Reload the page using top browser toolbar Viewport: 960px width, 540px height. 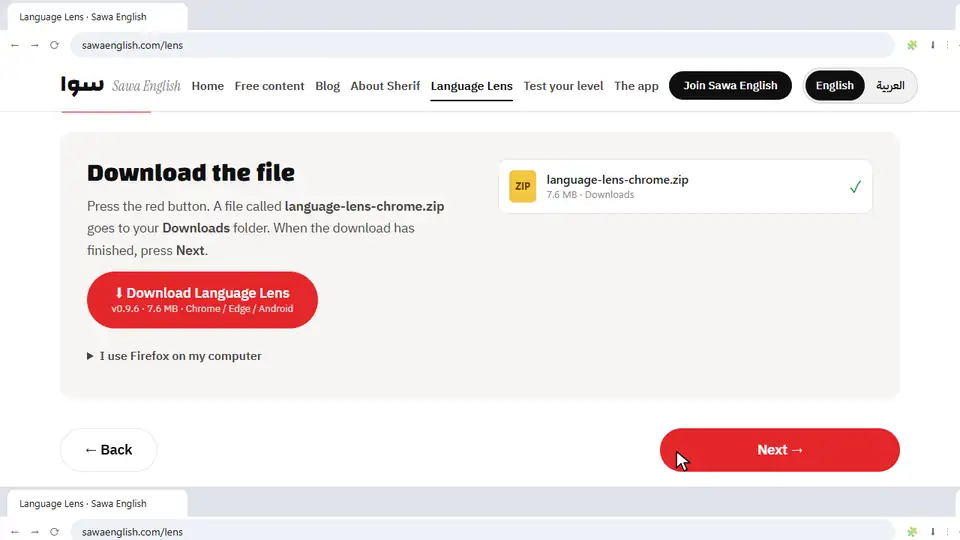pyautogui.click(x=54, y=45)
